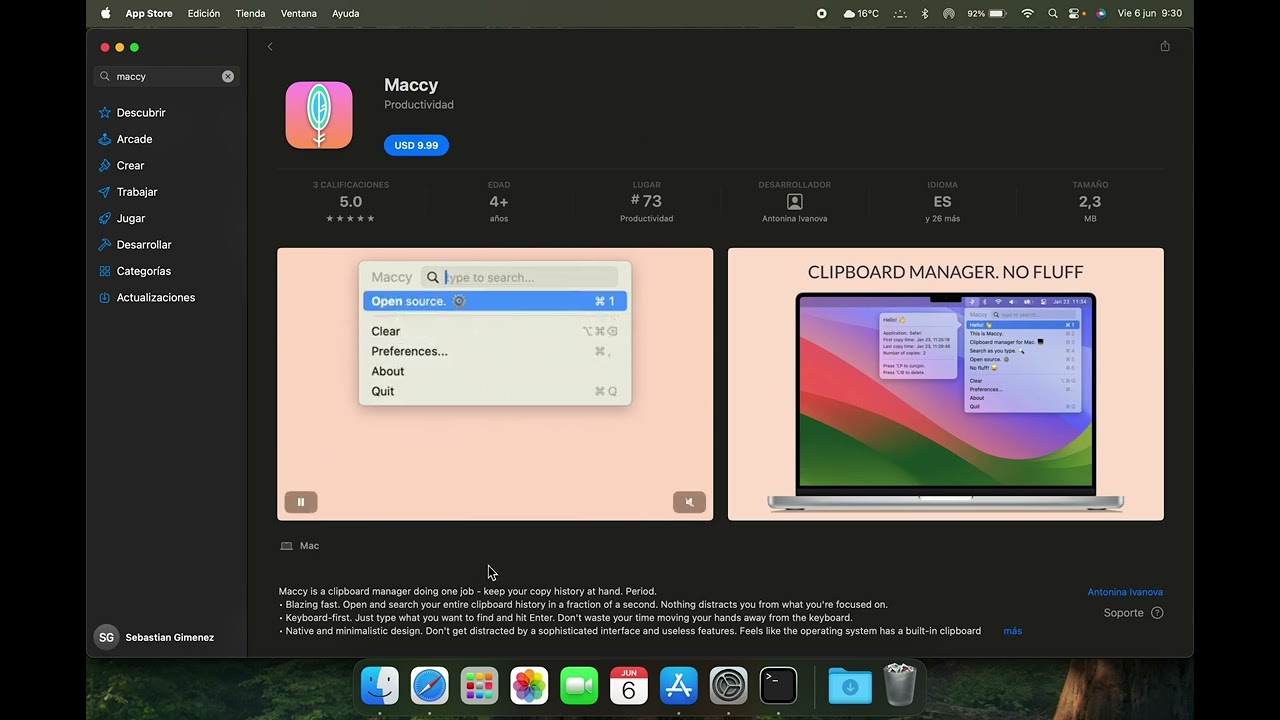Open Siri from the menu bar
1280x720 pixels.
[1101, 13]
